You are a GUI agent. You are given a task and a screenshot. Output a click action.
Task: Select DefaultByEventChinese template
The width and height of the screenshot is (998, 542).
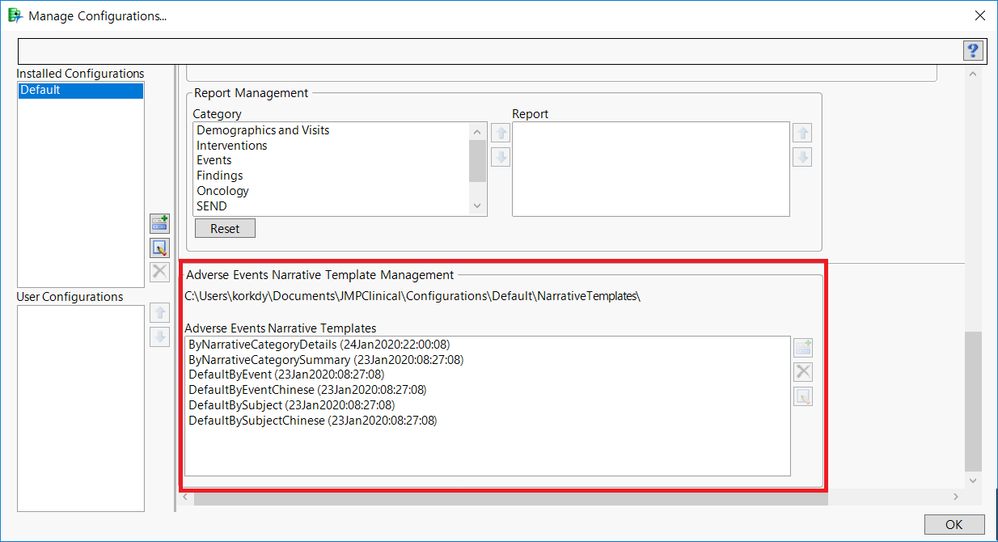click(307, 390)
